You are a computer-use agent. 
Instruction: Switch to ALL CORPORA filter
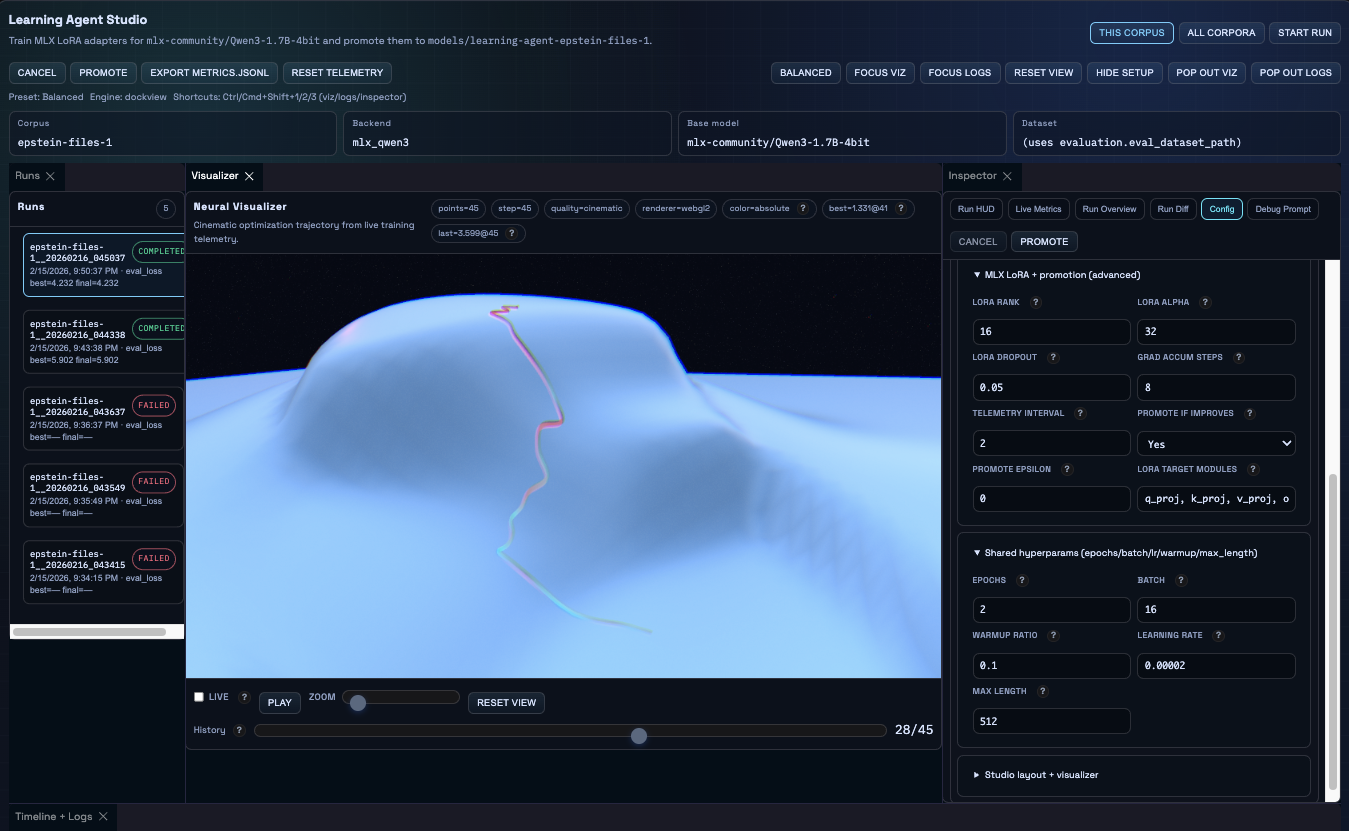(x=1220, y=33)
